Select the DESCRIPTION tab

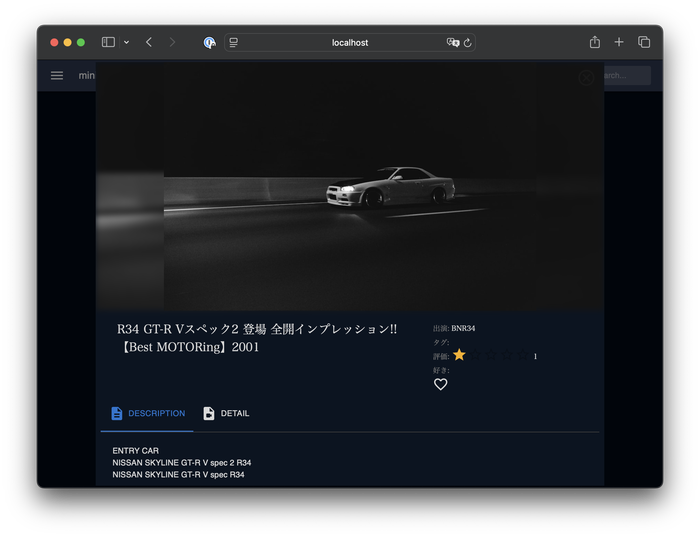(x=147, y=413)
